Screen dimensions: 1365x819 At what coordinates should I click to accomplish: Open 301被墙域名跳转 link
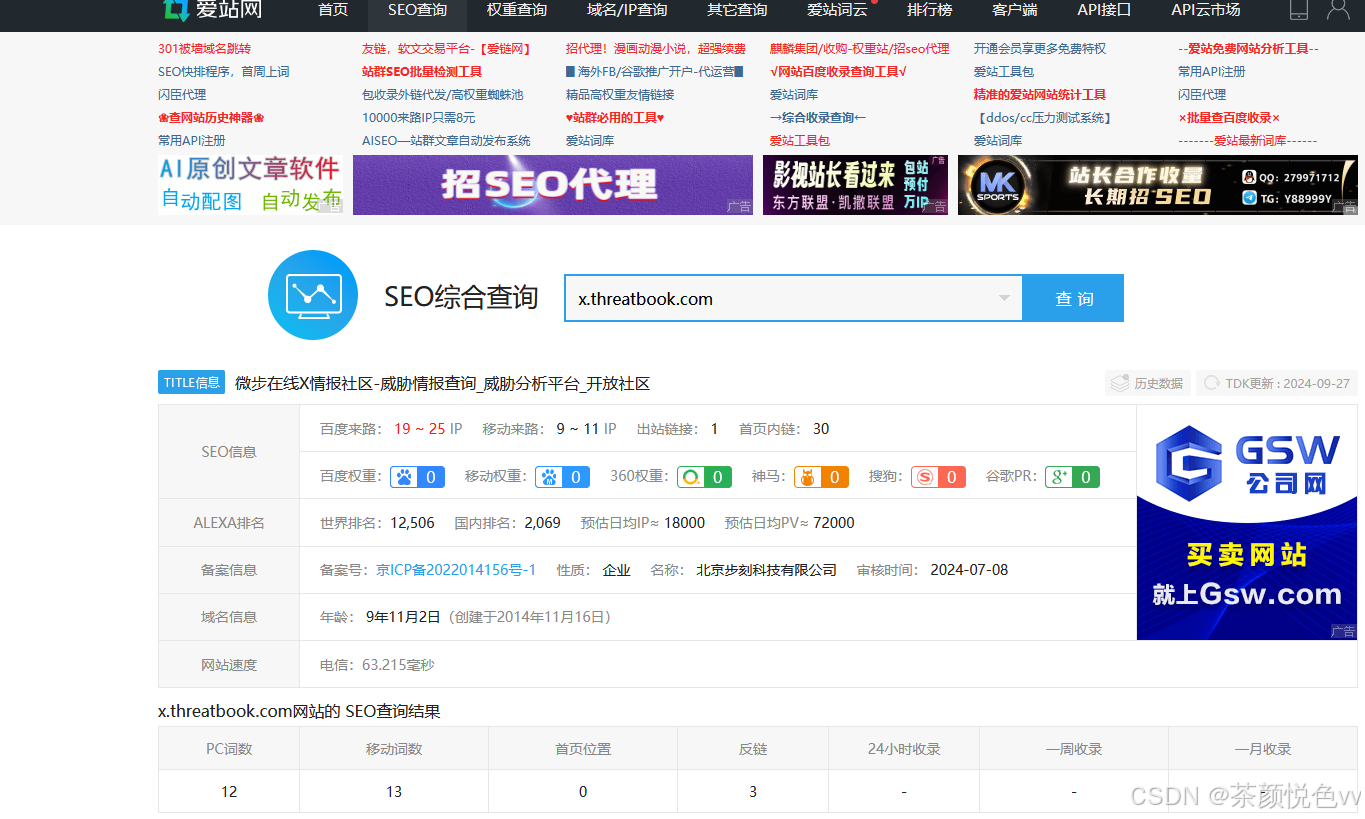(x=205, y=49)
